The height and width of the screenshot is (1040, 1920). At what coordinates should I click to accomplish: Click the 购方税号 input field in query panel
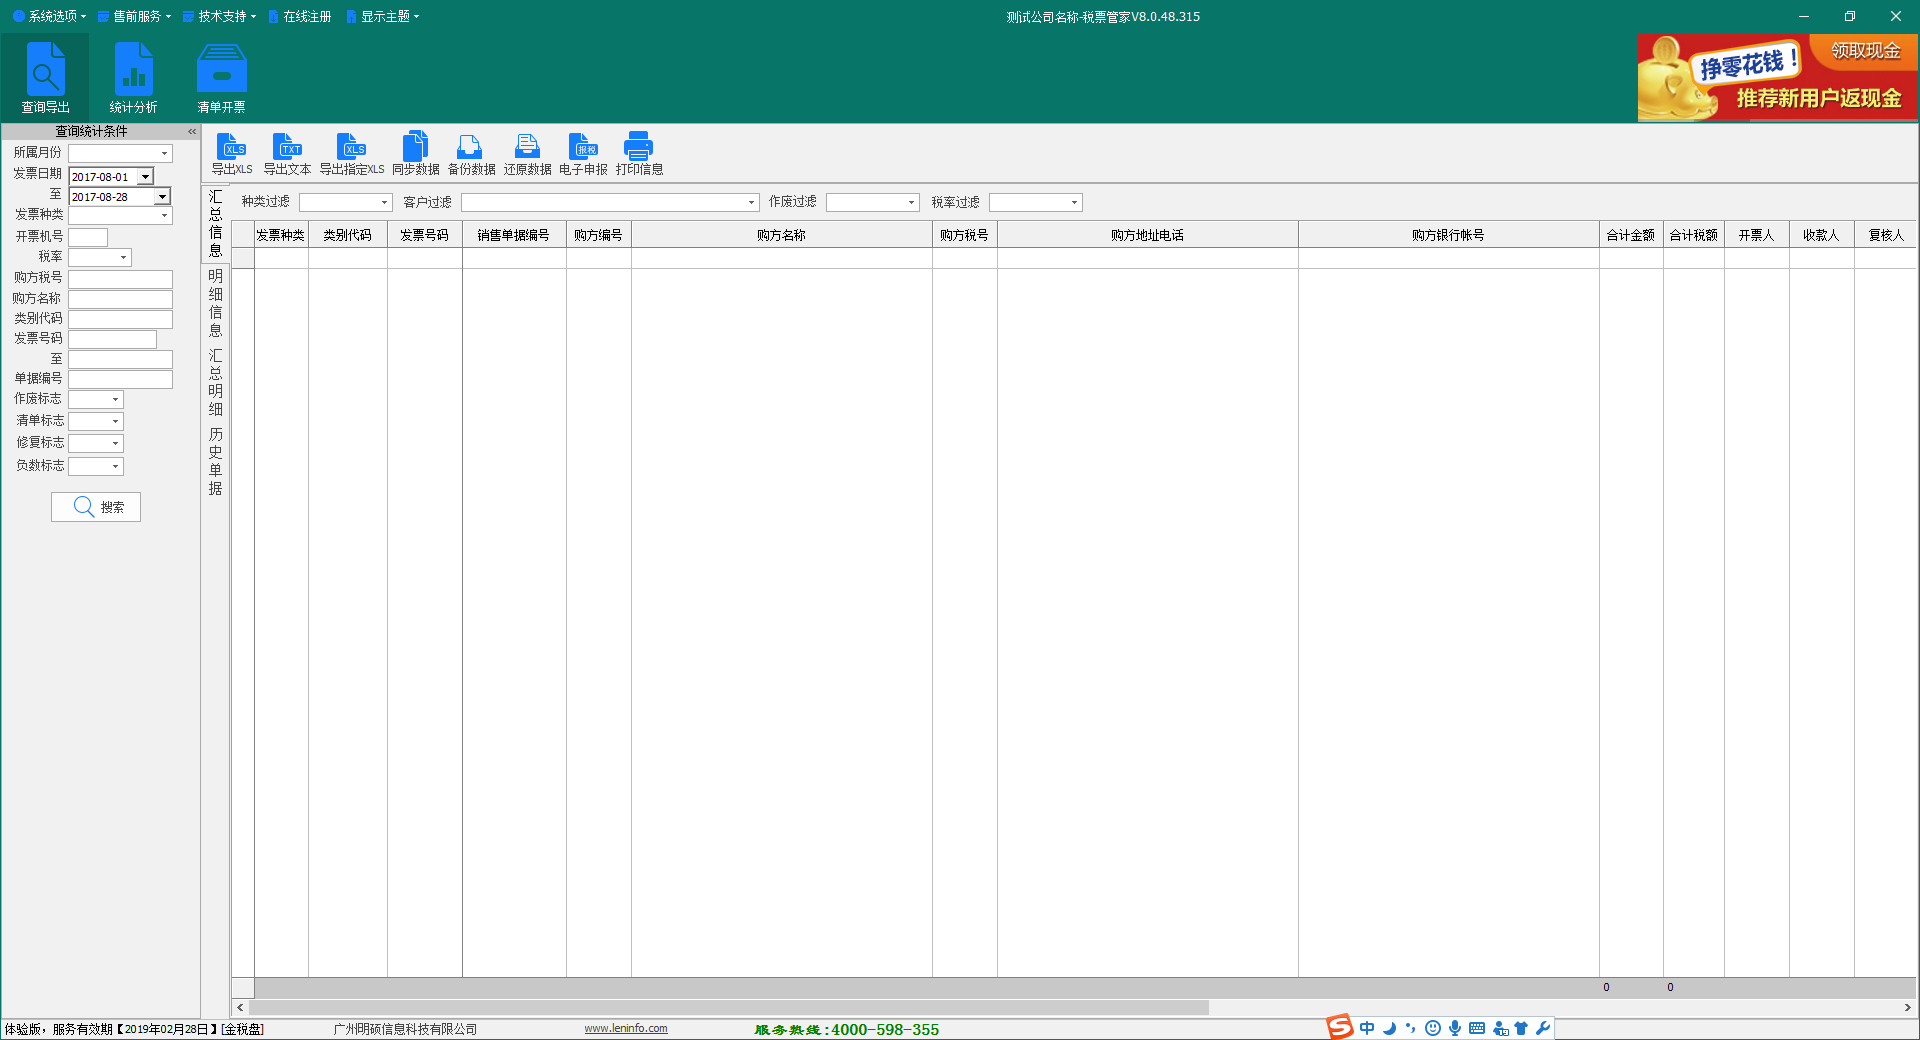pyautogui.click(x=120, y=279)
